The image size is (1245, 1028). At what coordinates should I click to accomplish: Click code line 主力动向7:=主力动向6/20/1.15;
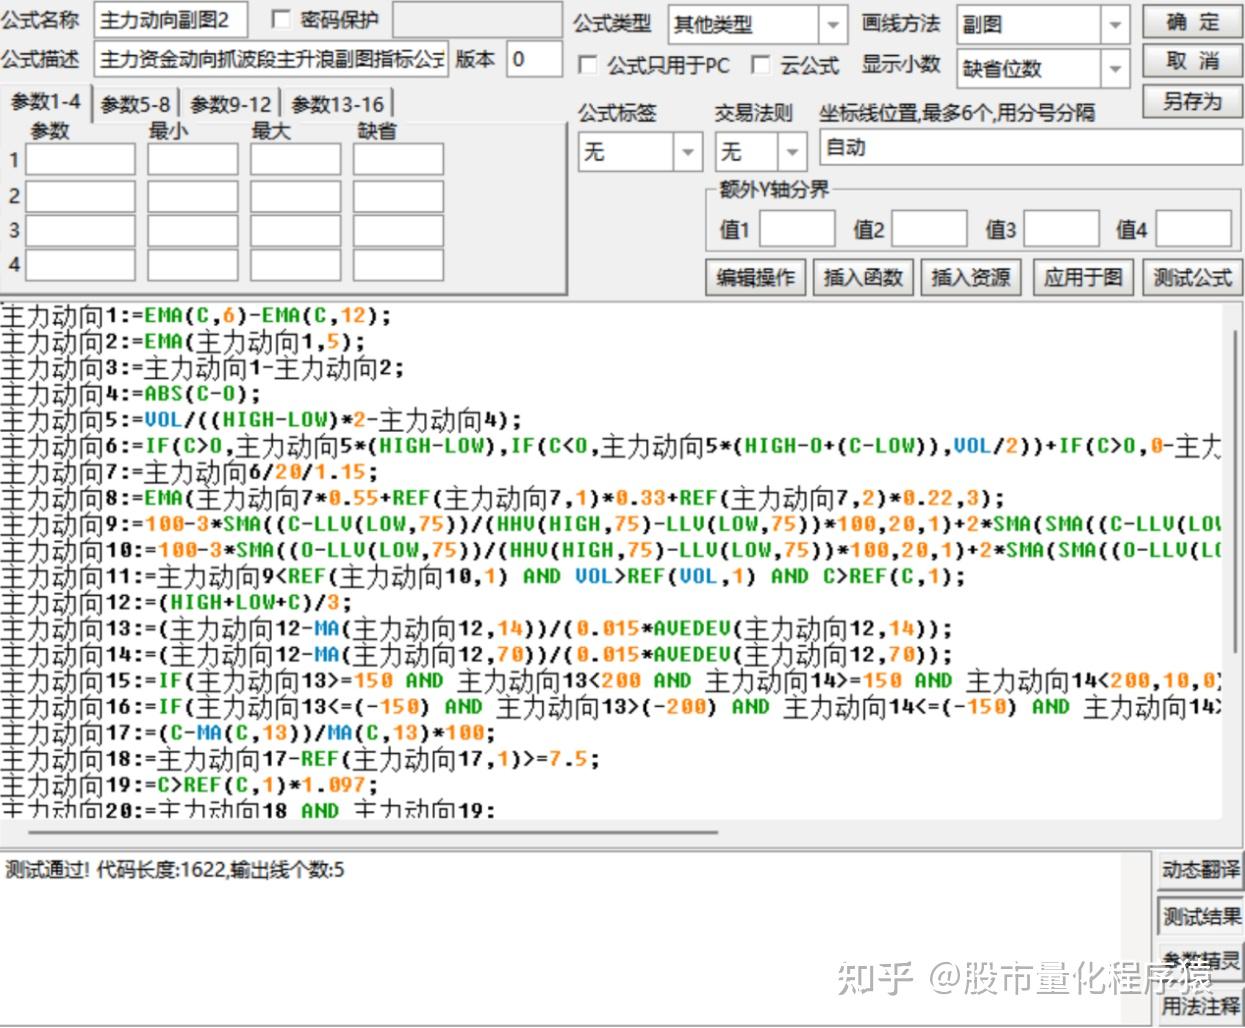click(x=189, y=472)
